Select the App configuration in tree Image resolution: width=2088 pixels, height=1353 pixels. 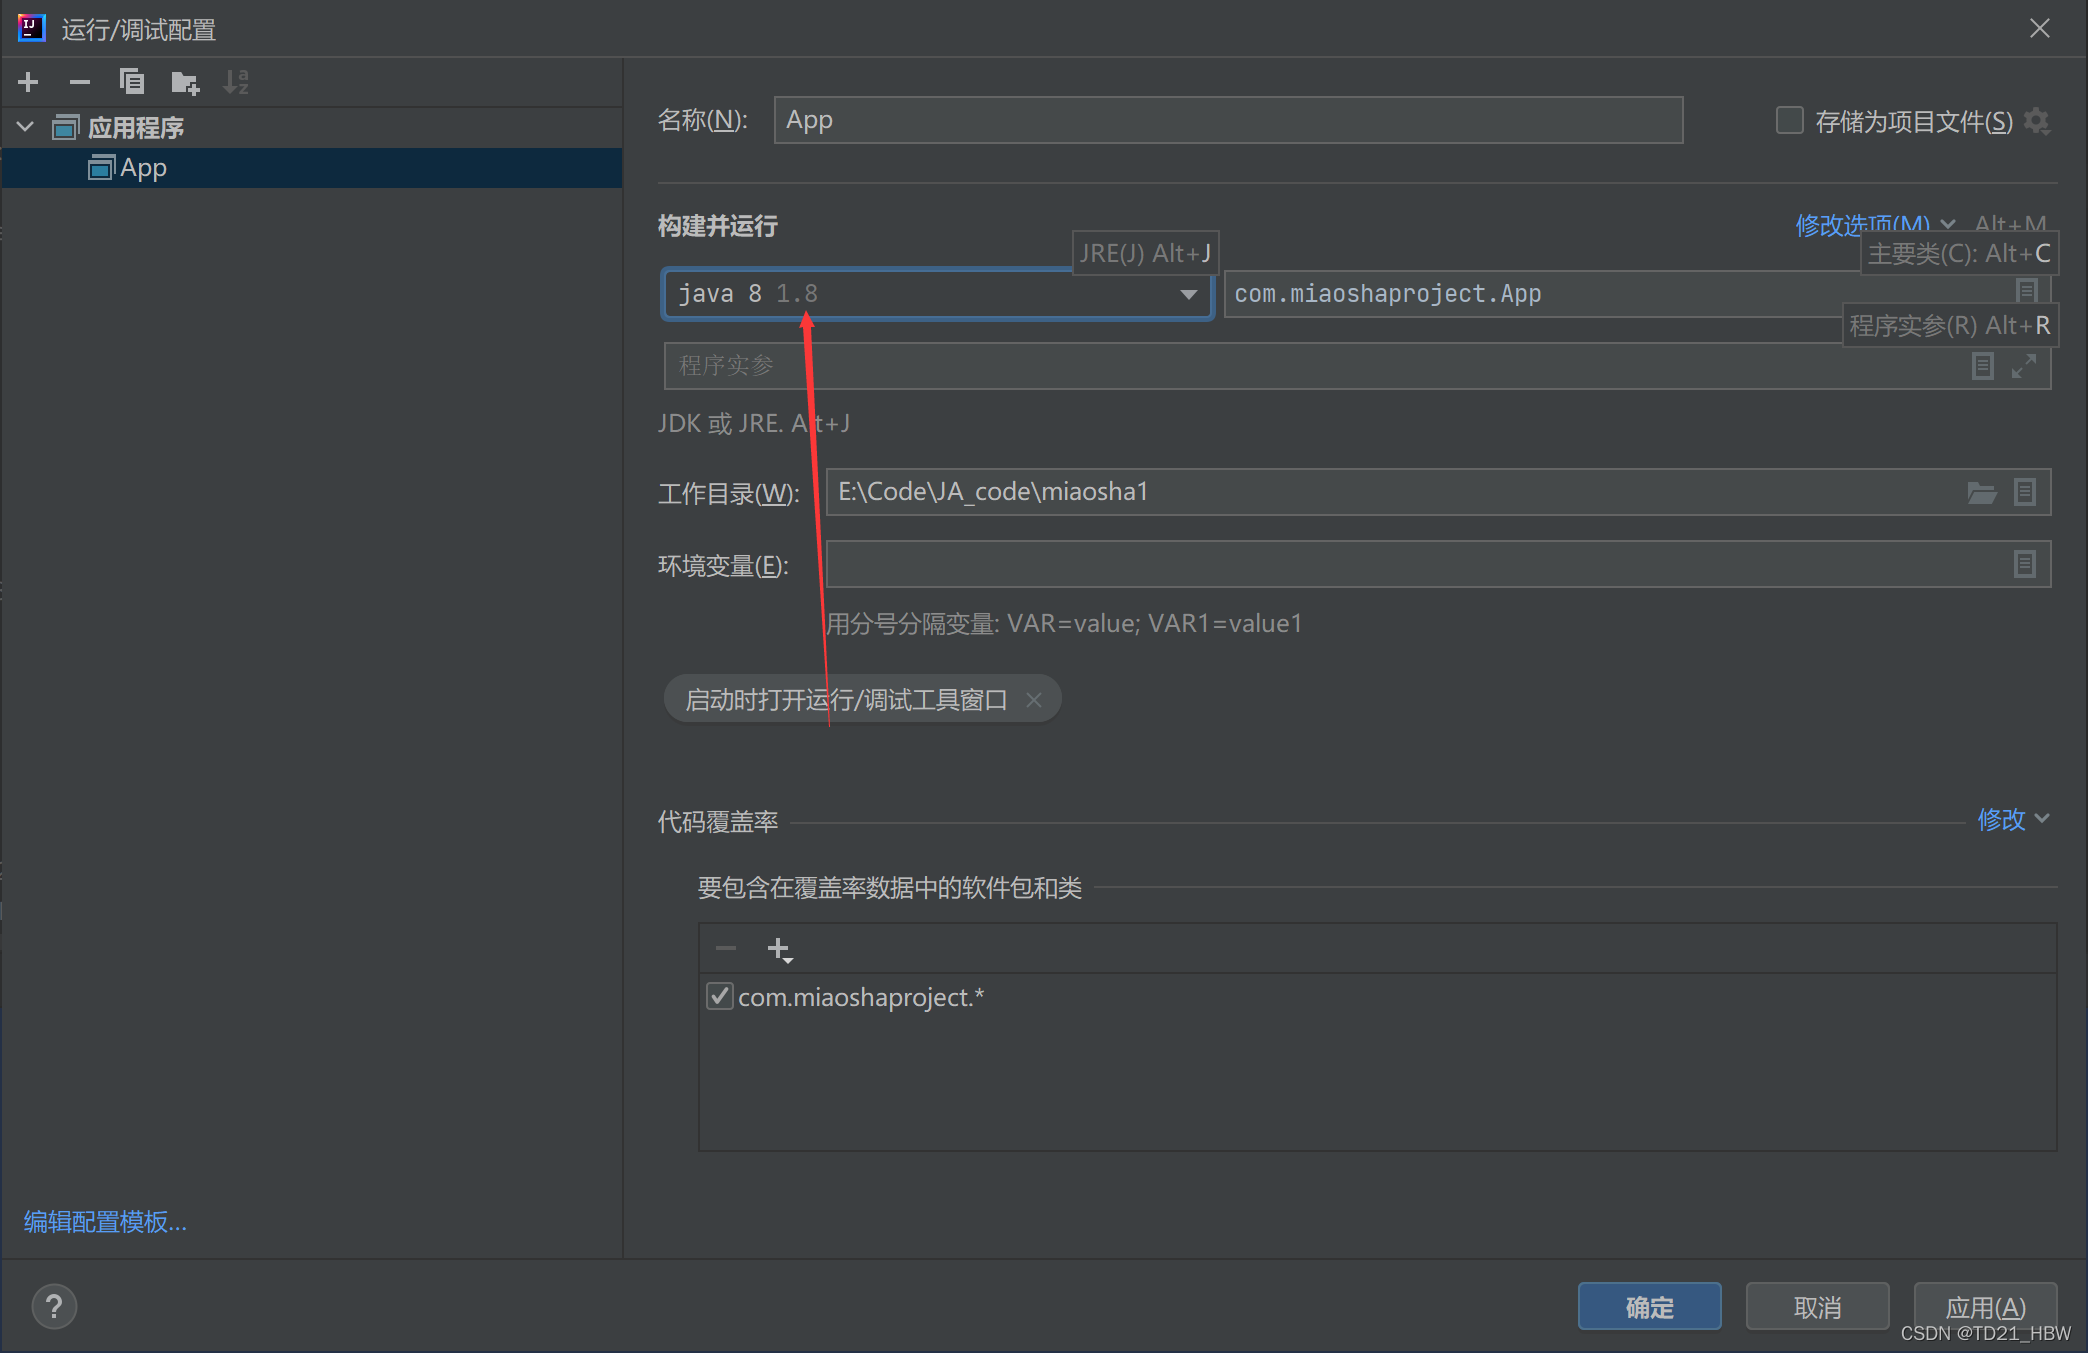click(143, 168)
